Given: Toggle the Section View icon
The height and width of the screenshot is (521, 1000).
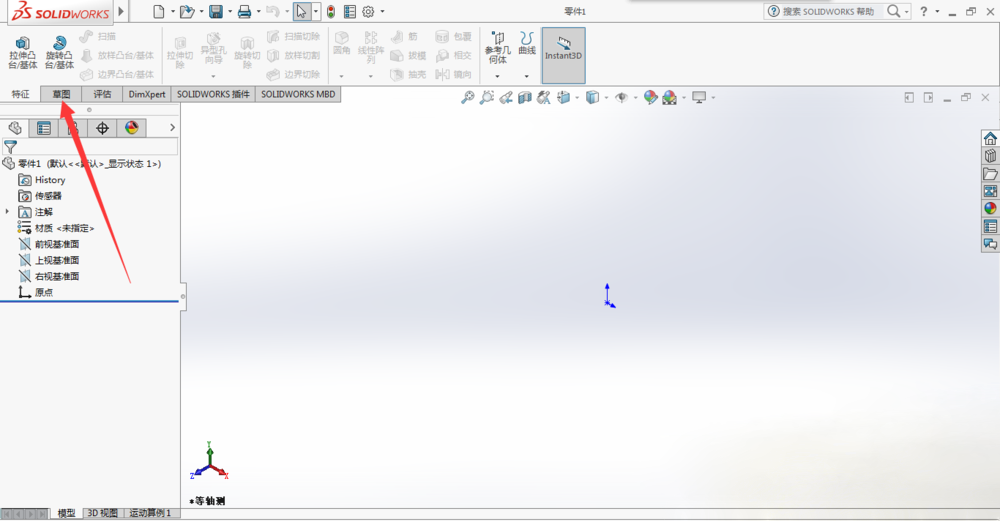Looking at the screenshot, I should tap(525, 98).
